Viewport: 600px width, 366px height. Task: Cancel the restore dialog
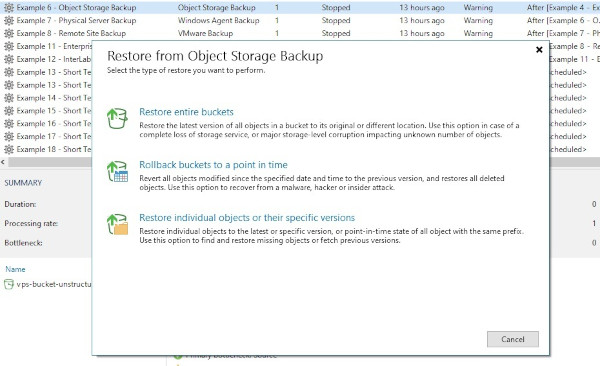(x=513, y=339)
